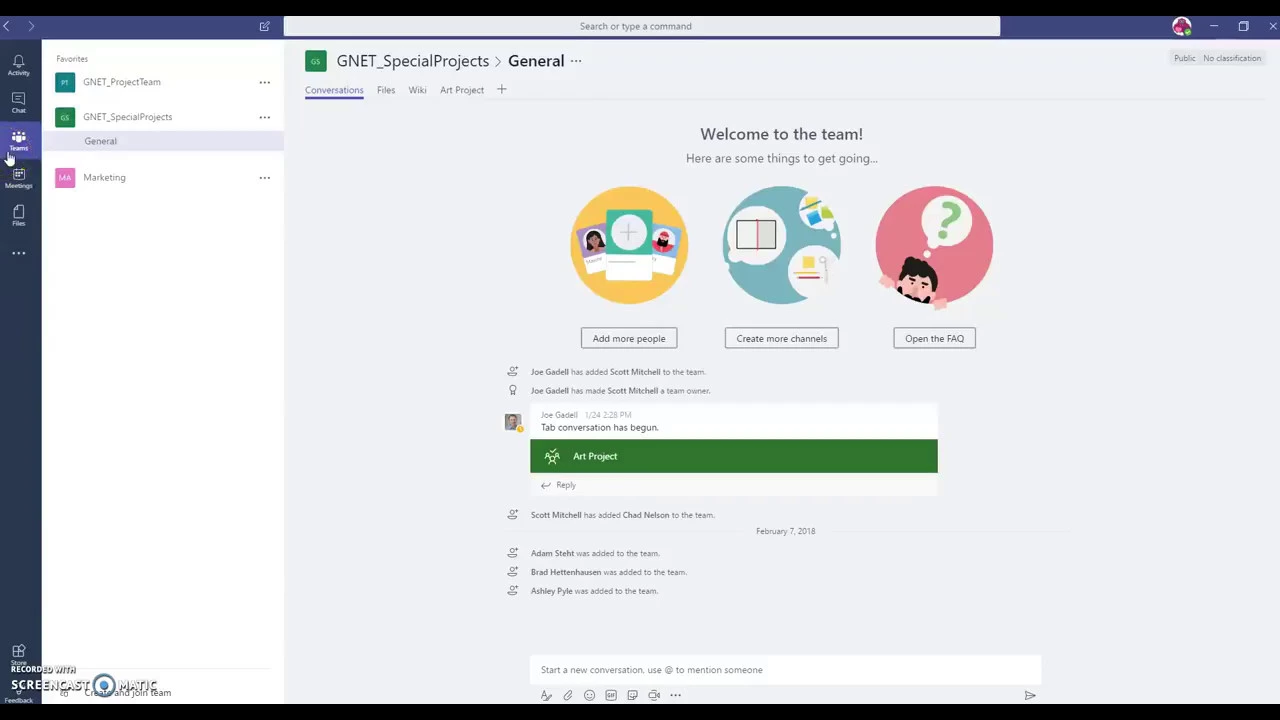
Task: Open the Art Project tab
Action: [462, 90]
